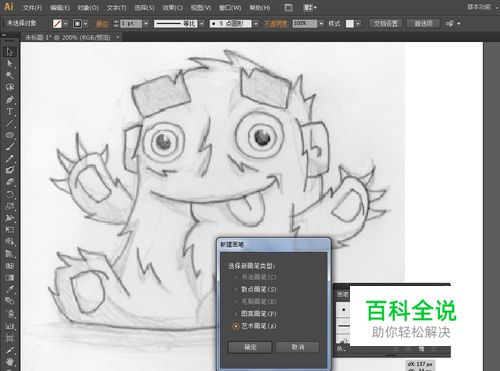500x371 pixels.
Task: Open the arrange documents dropdown
Action: pos(310,7)
